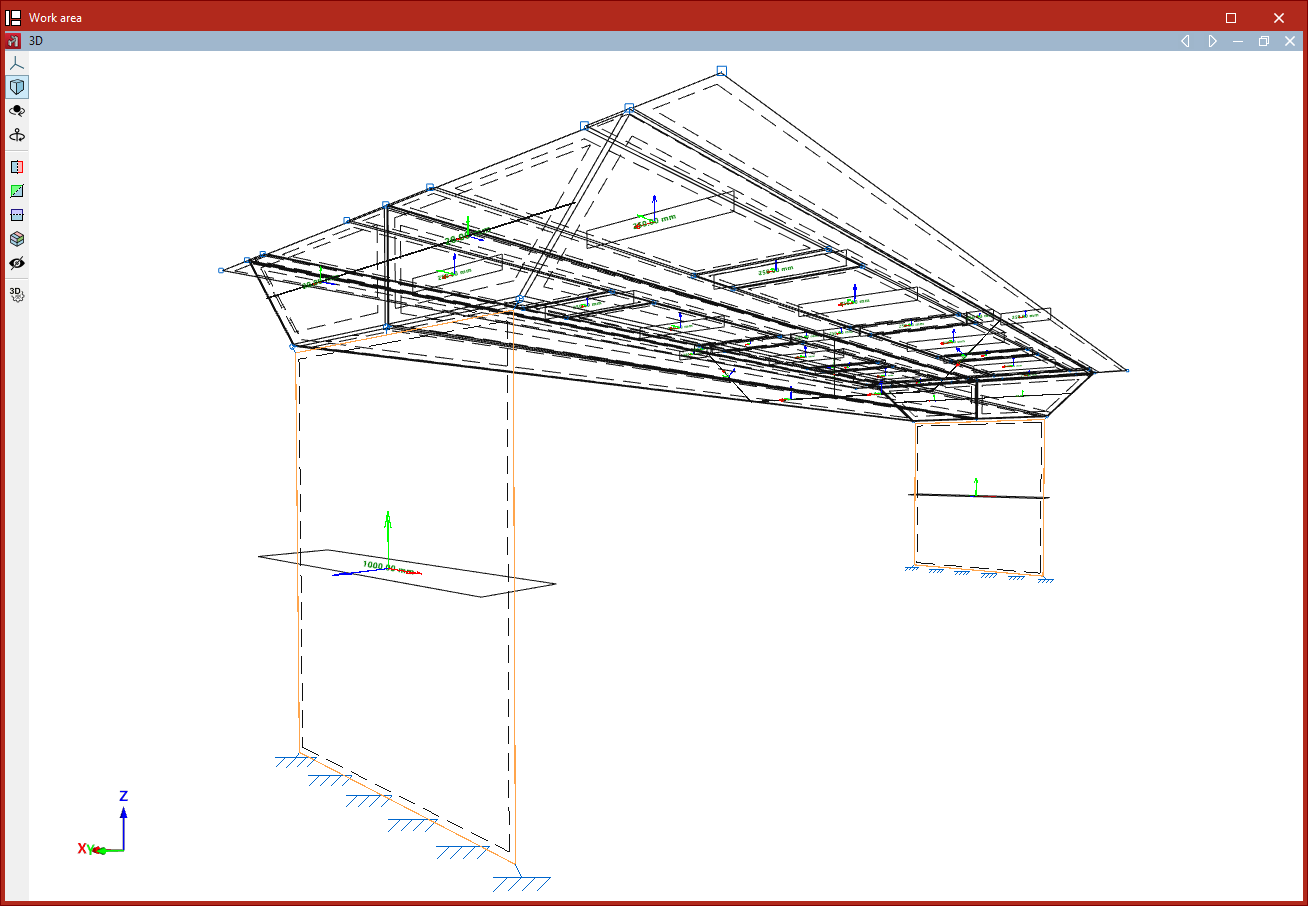Click the 3D view window icon in the subtitle bar

pos(13,41)
